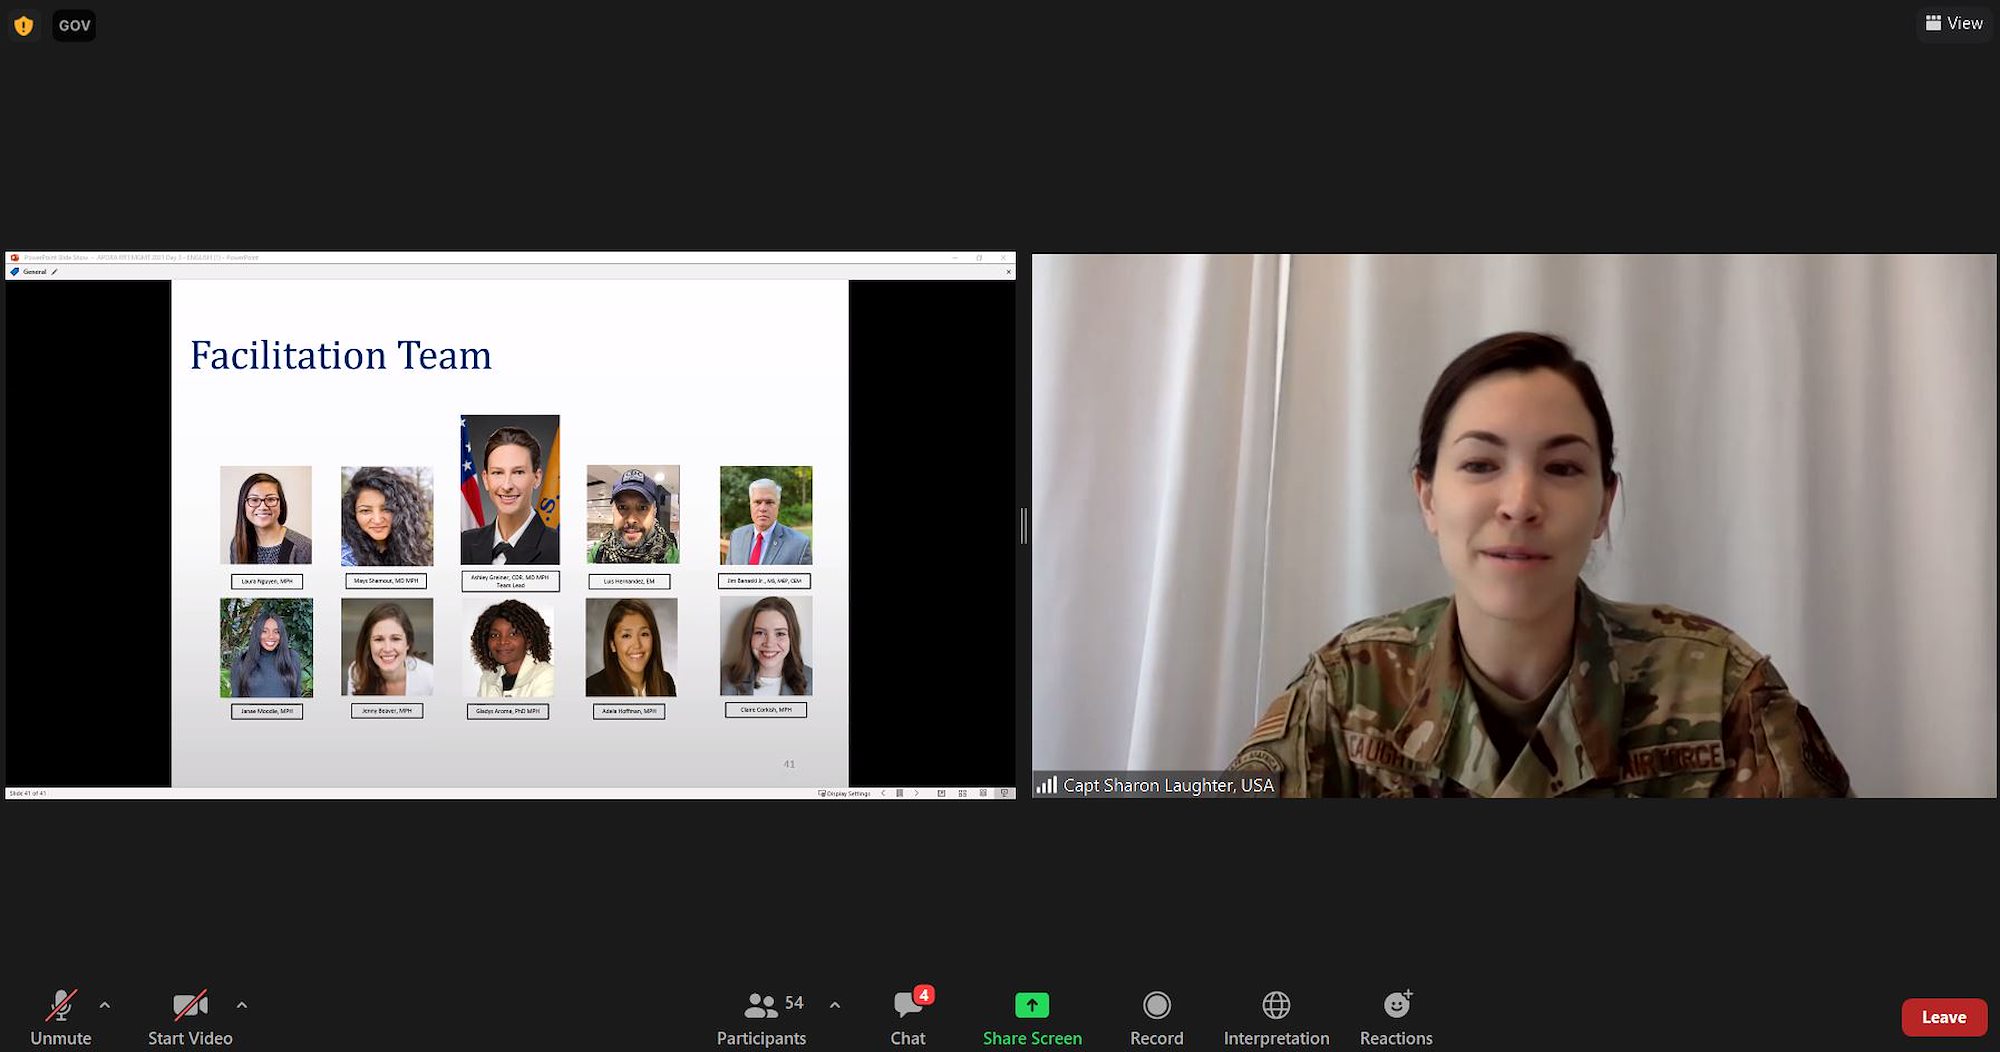The width and height of the screenshot is (2000, 1052).
Task: Select the pen annotation icon in slideshow controls
Action: pyautogui.click(x=899, y=793)
